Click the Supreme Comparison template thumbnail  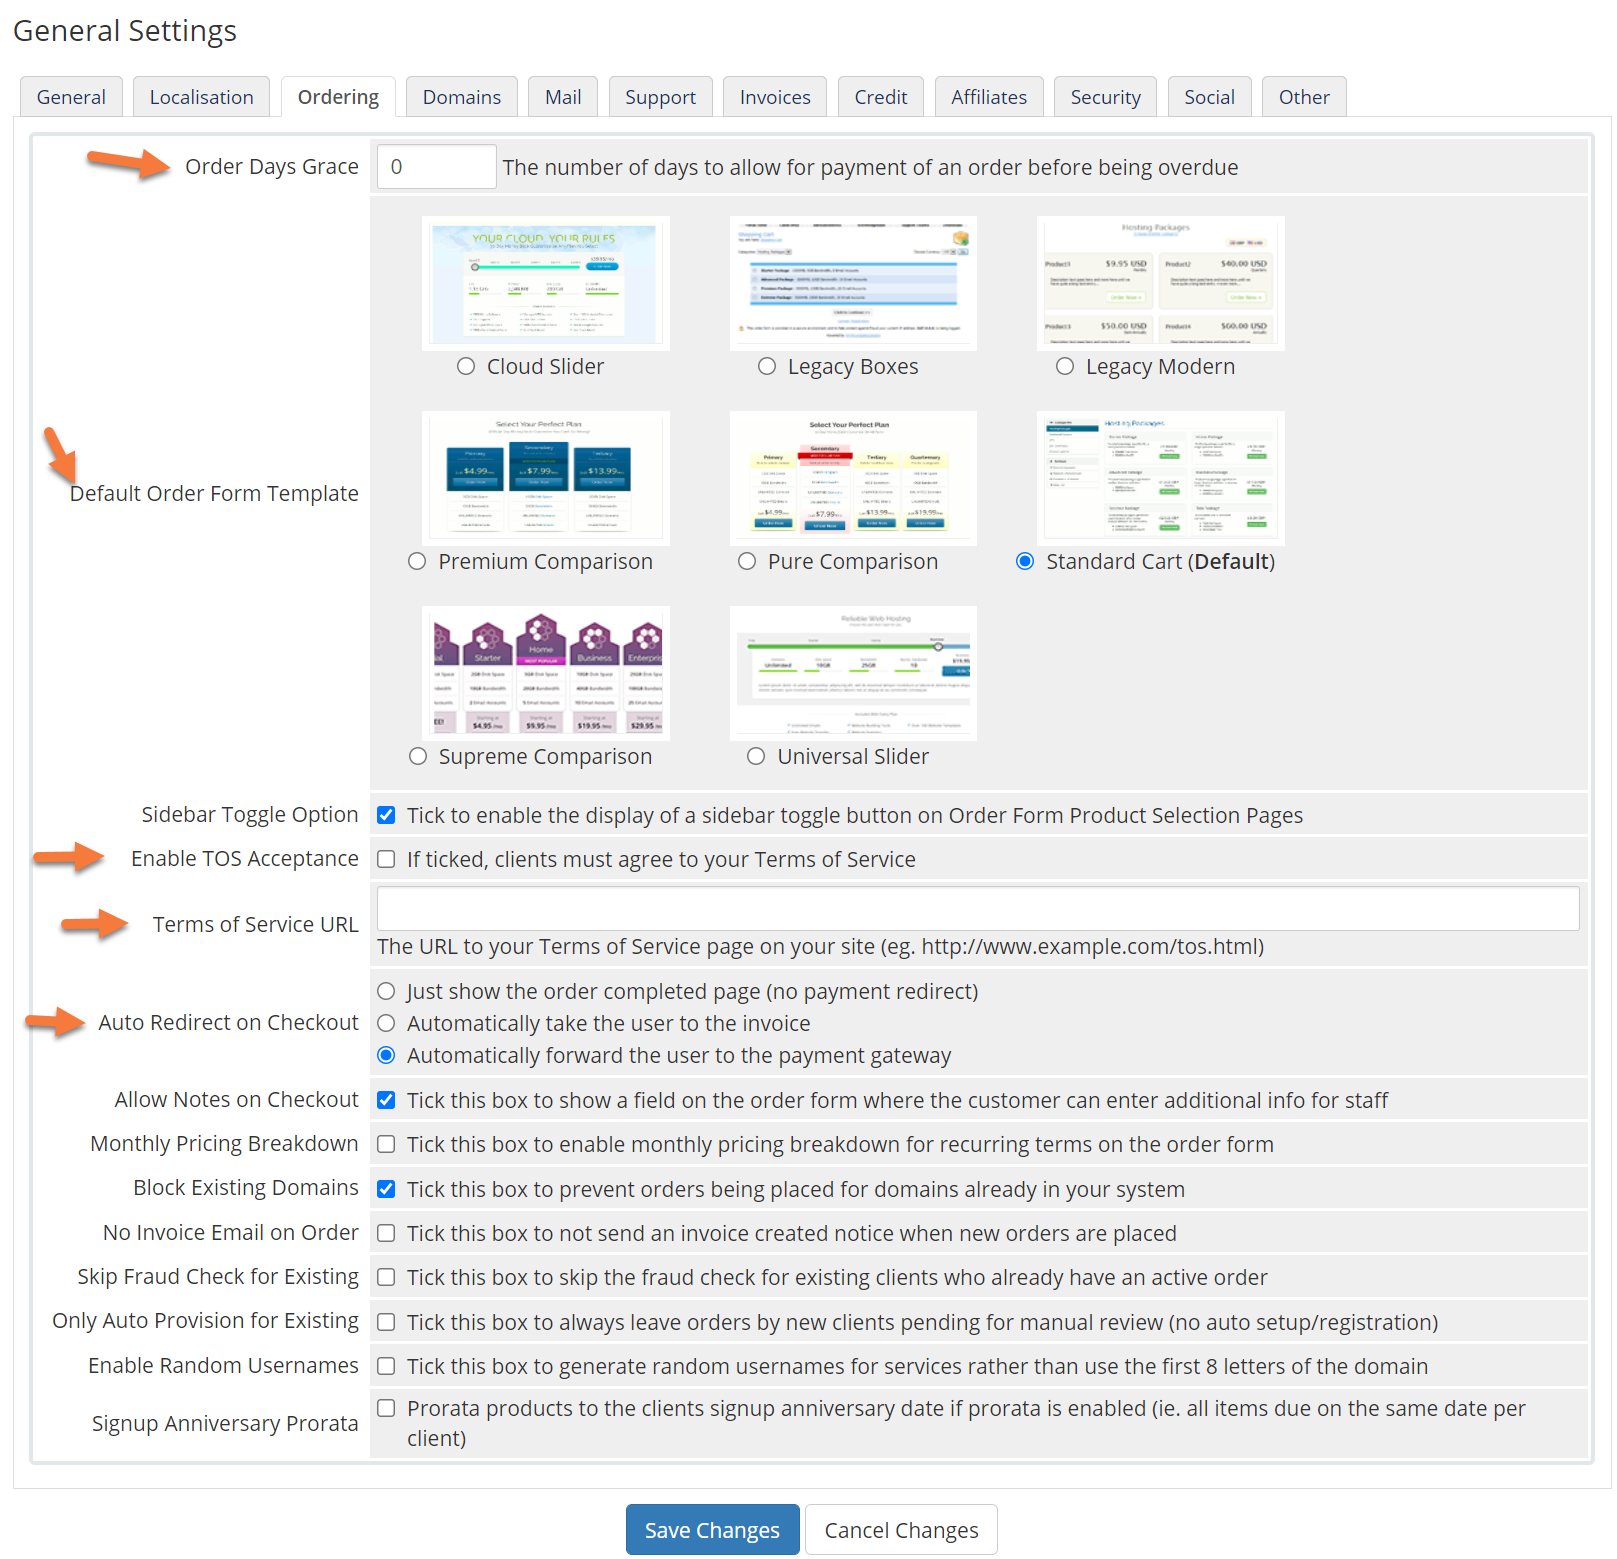coord(545,674)
